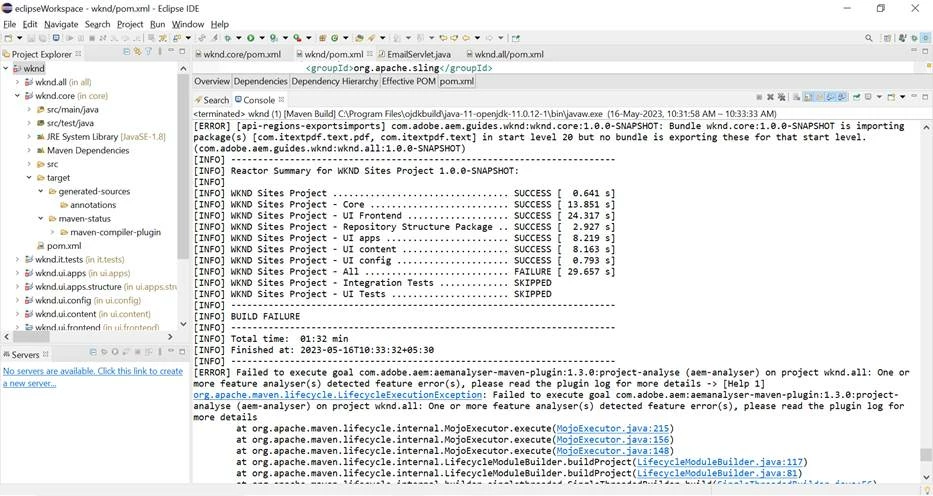This screenshot has height=496, width=933.
Task: Toggle Scroll Lock in Console toolbar
Action: (807, 96)
